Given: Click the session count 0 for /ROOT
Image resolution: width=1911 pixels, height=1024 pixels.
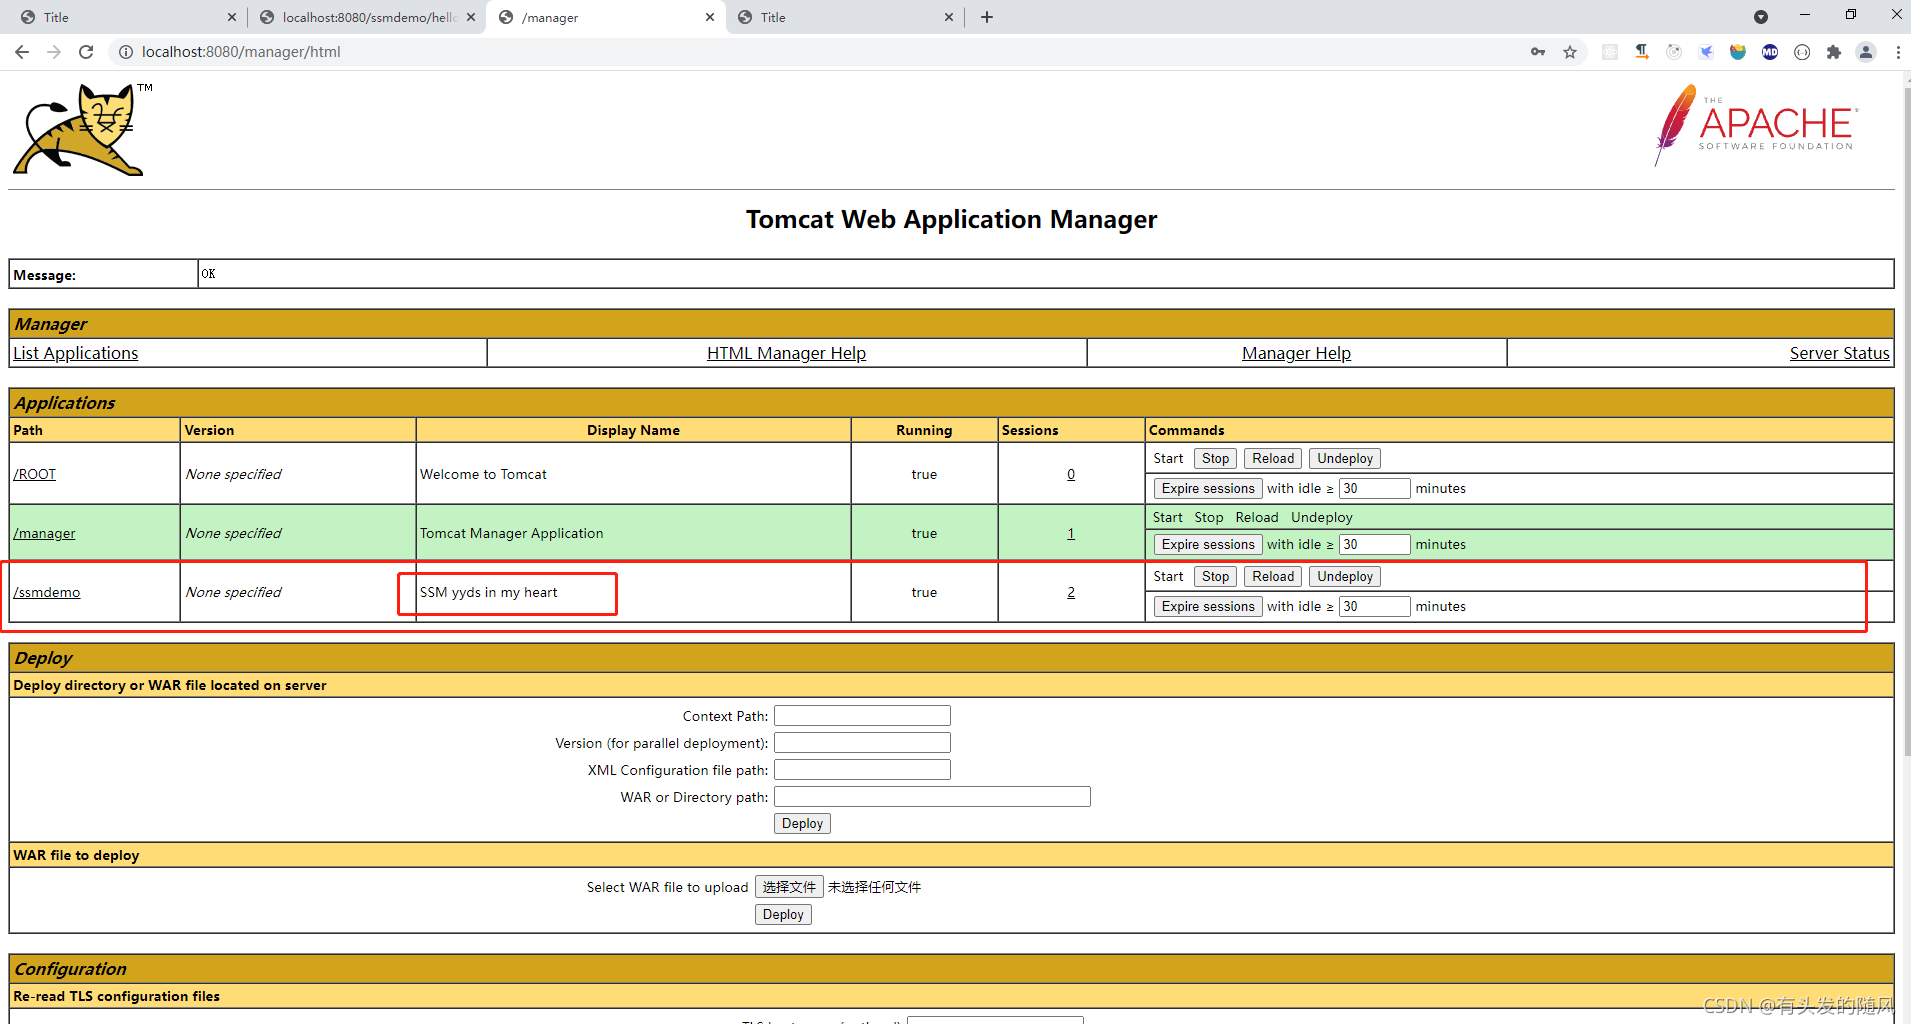Looking at the screenshot, I should [1071, 474].
